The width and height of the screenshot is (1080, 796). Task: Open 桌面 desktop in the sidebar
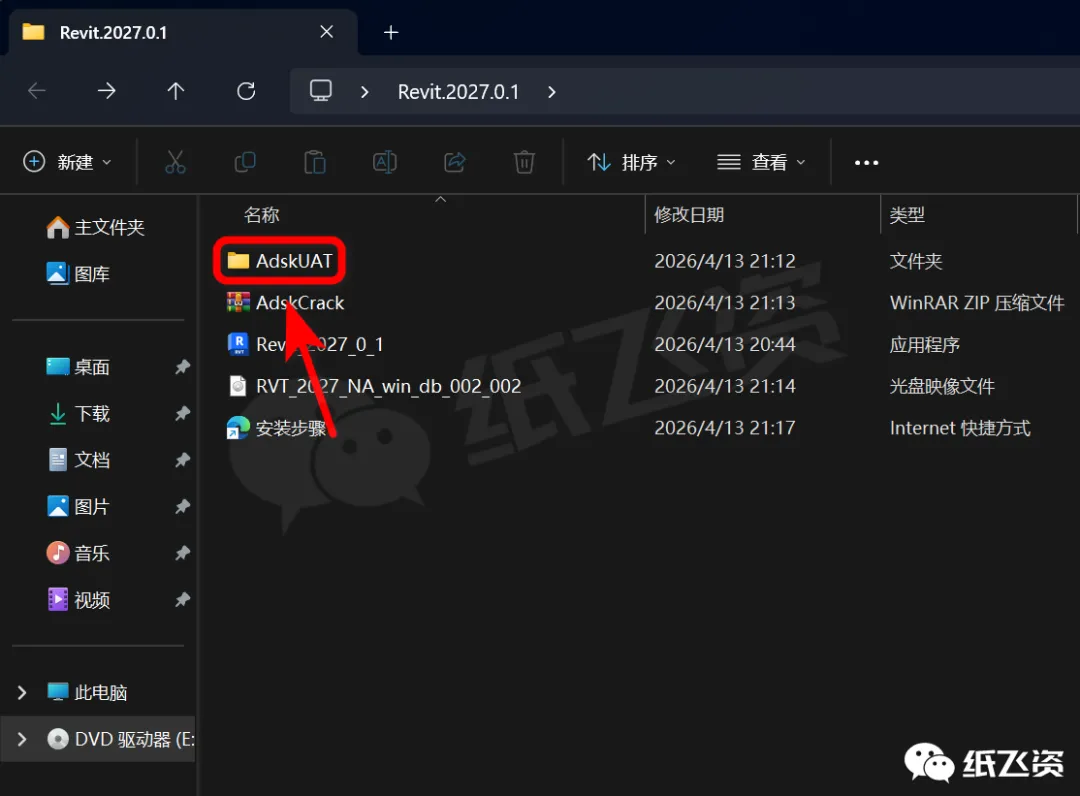pos(78,367)
